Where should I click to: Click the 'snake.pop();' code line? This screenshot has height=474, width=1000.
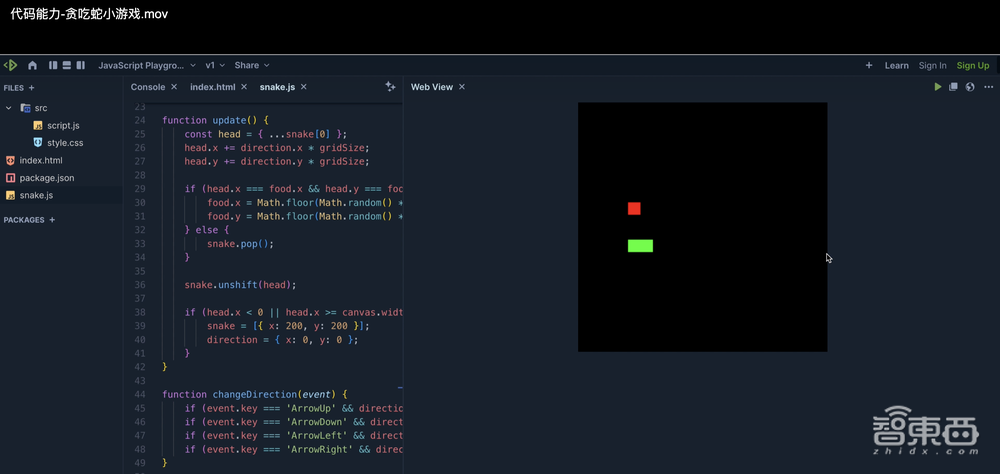coord(240,243)
